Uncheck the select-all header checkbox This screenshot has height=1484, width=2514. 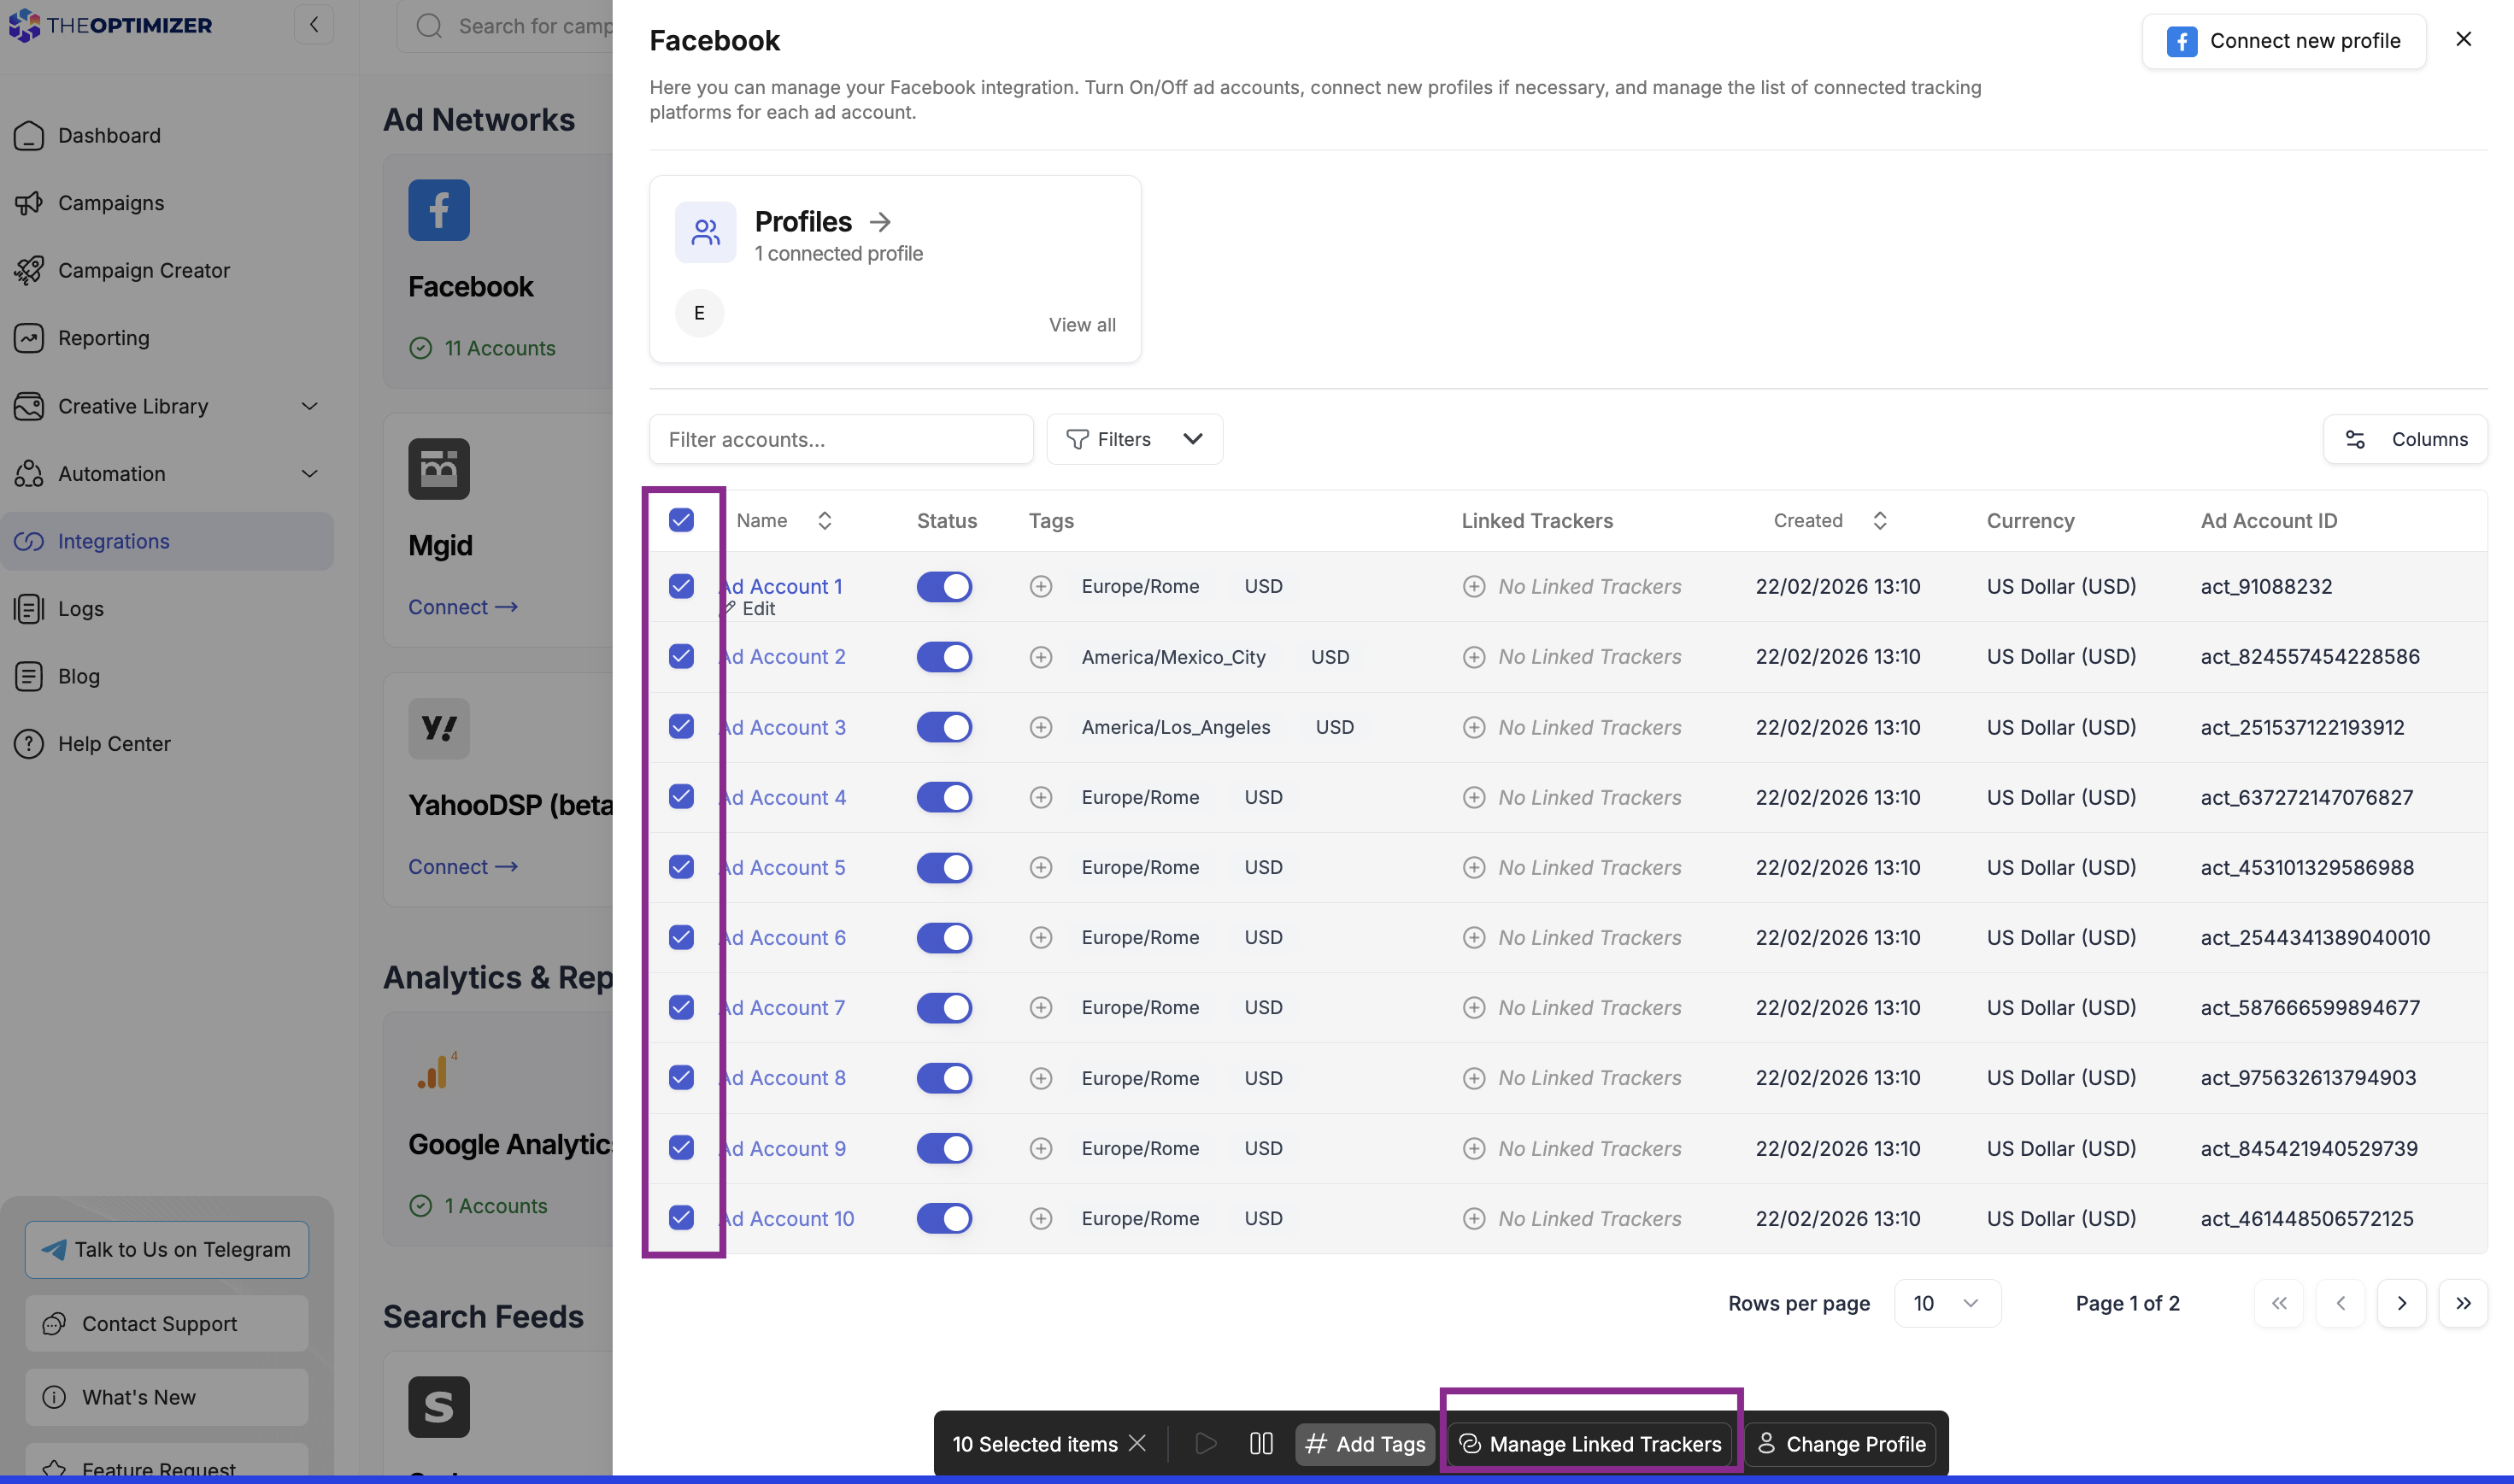point(681,520)
